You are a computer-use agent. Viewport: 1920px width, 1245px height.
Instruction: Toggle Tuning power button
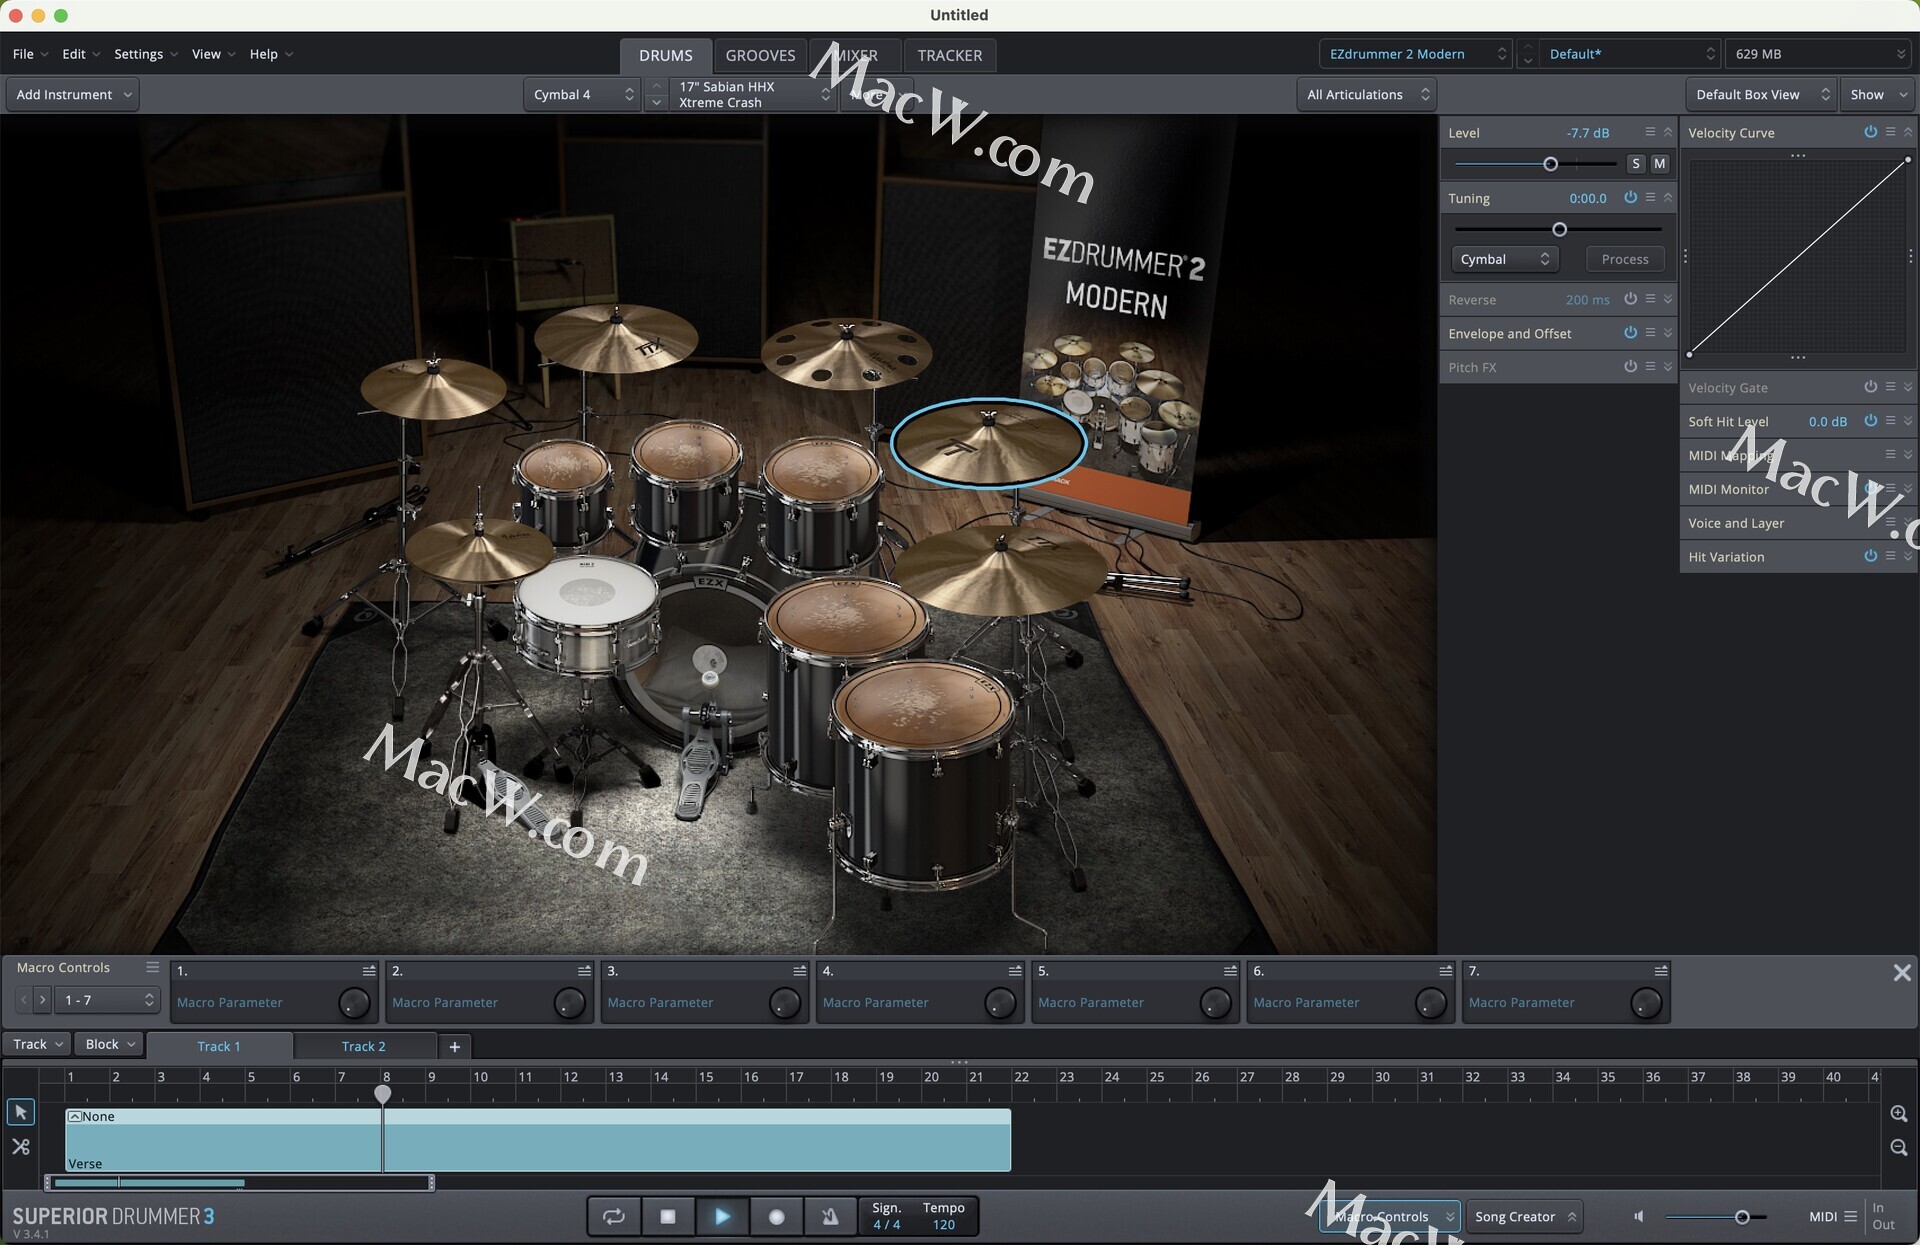(x=1630, y=197)
